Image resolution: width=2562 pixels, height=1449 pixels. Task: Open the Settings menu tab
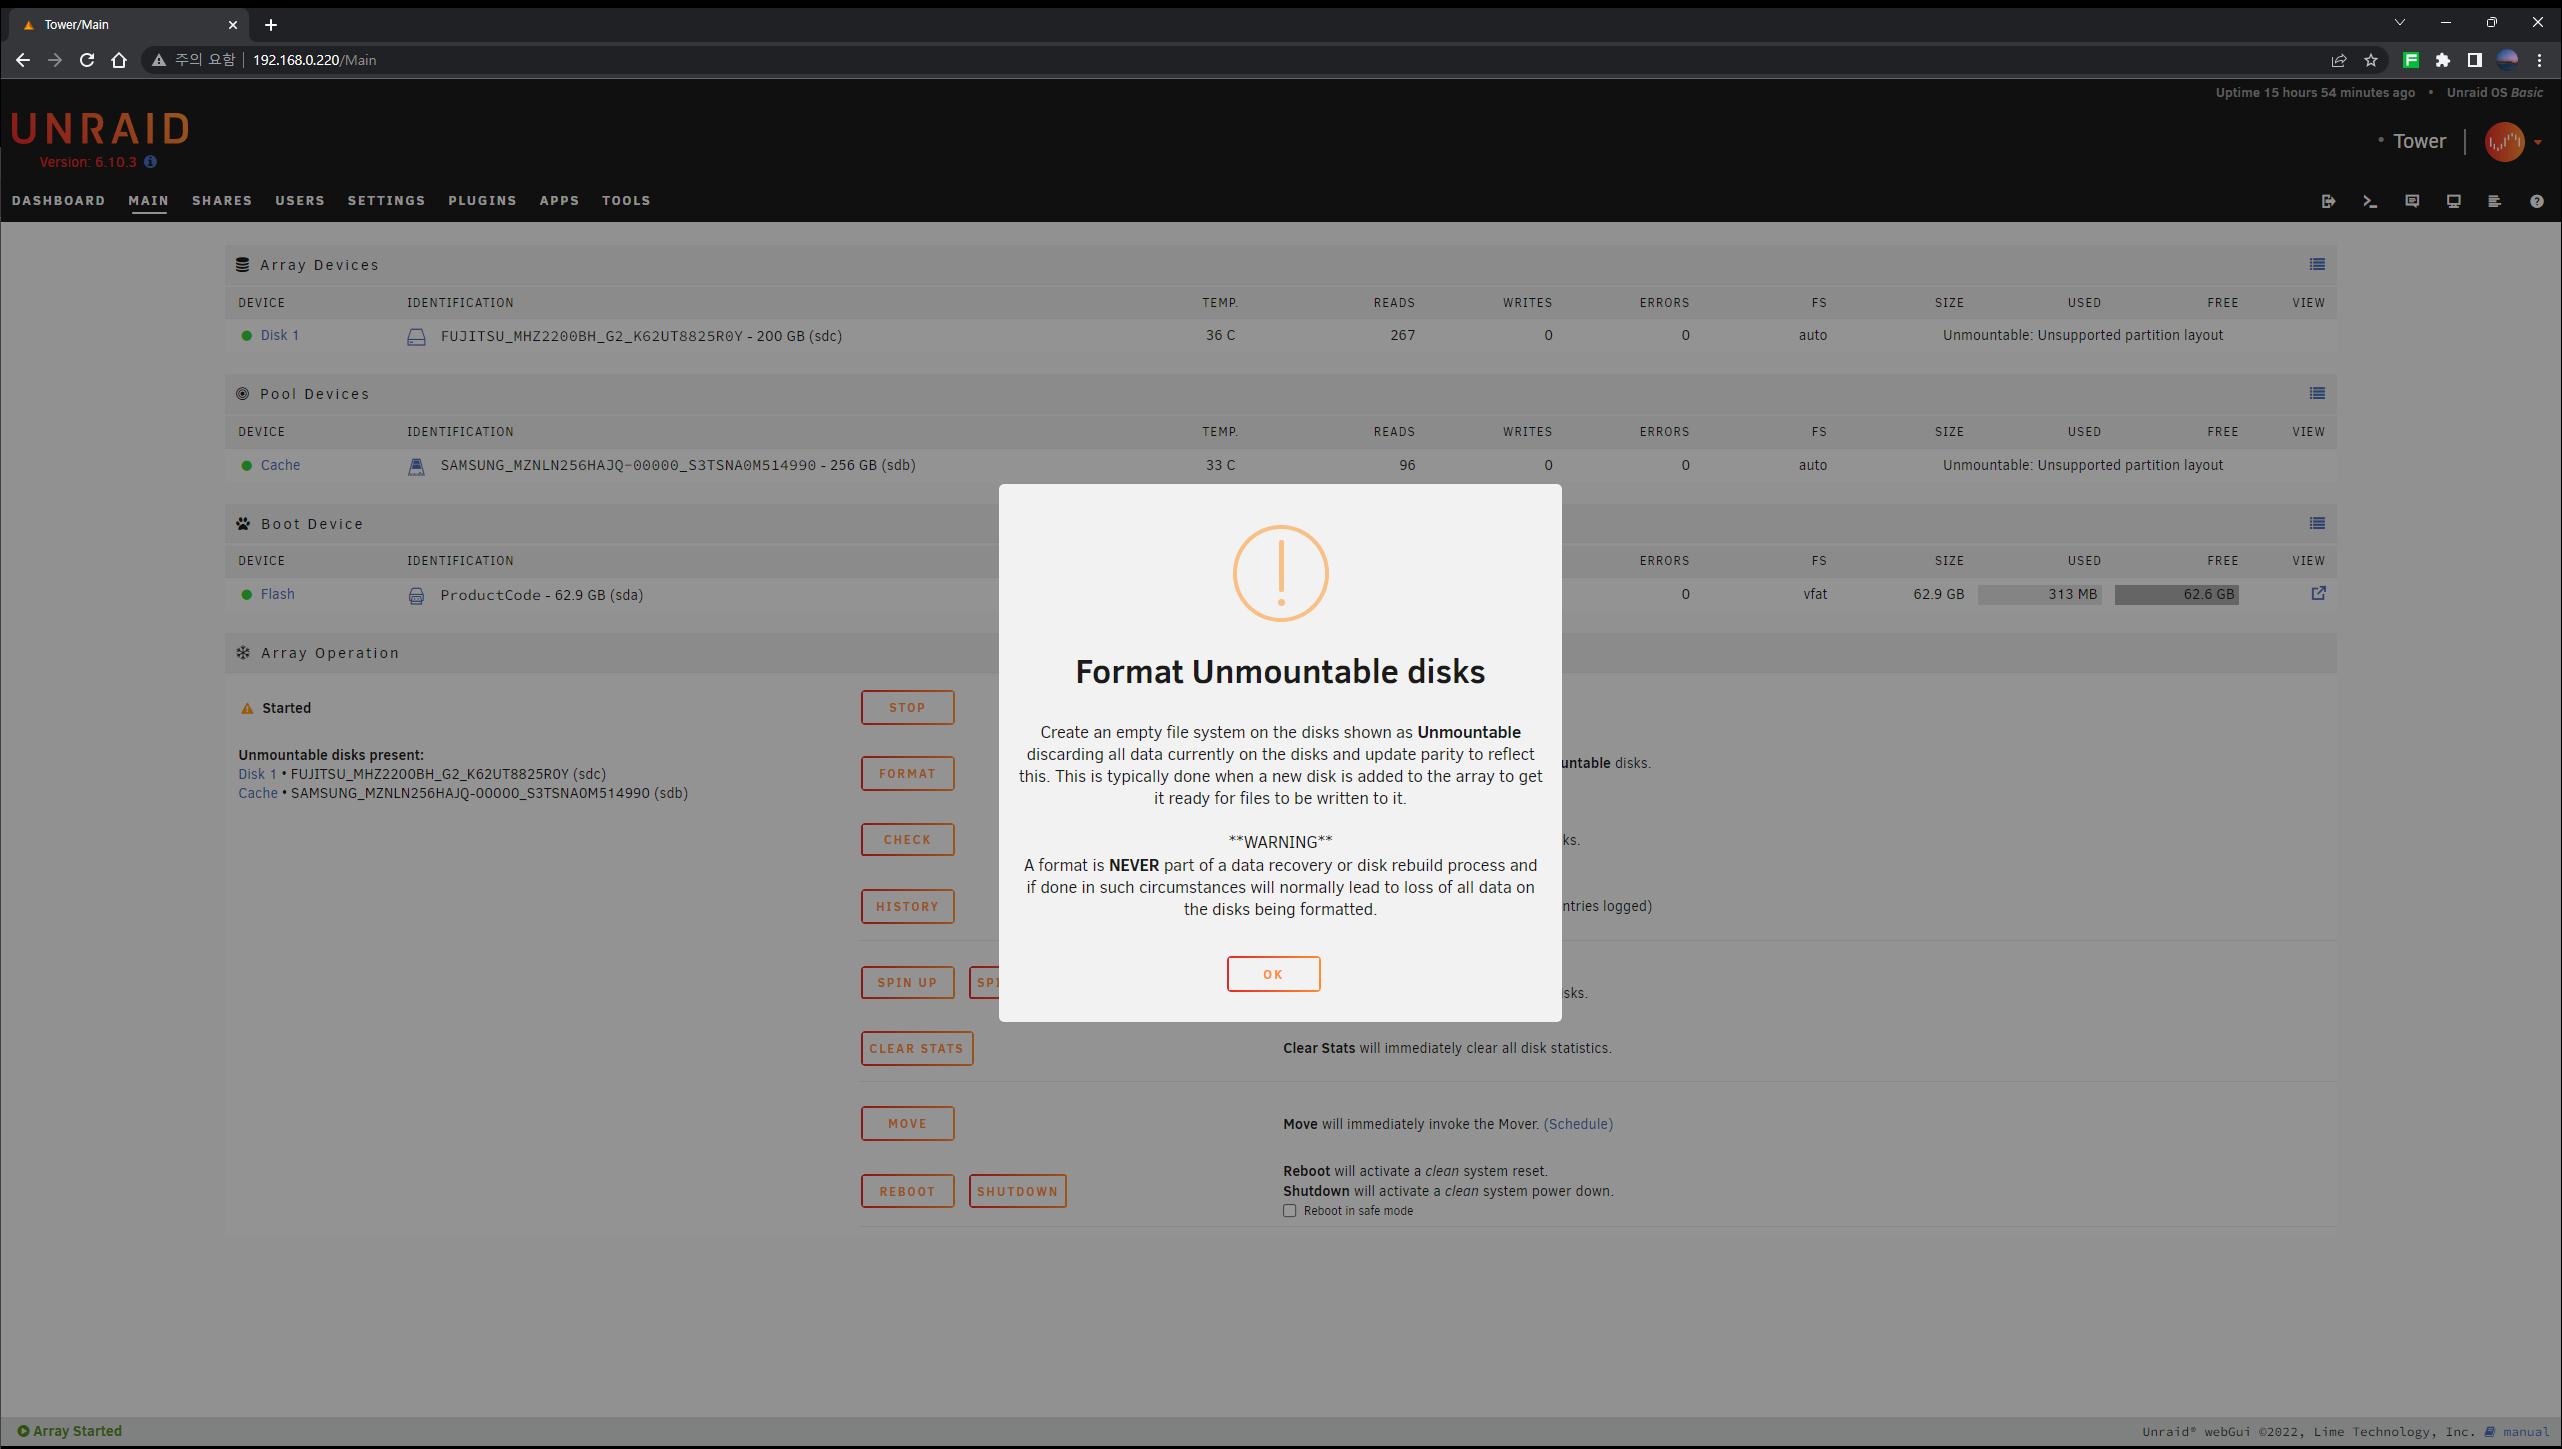pos(386,201)
